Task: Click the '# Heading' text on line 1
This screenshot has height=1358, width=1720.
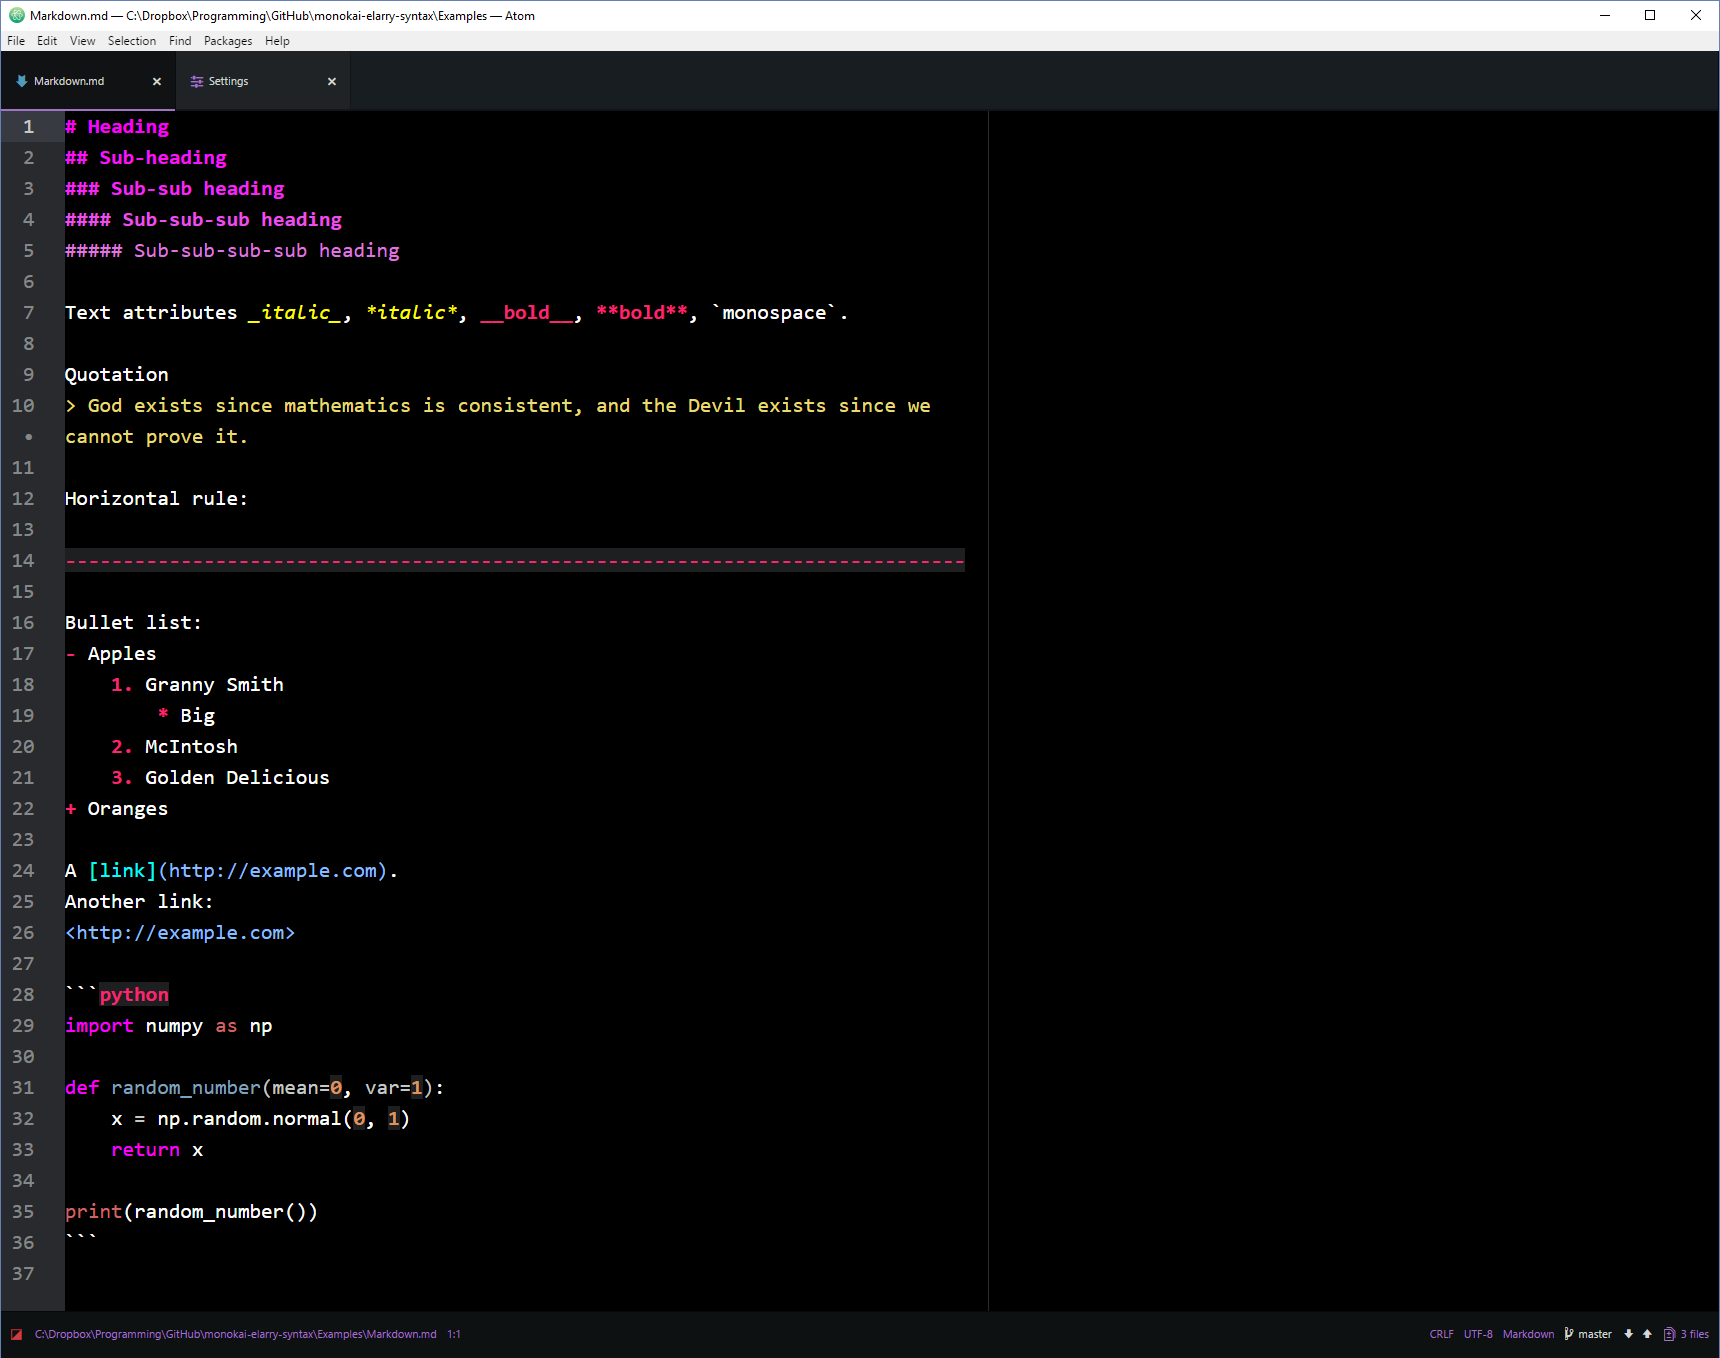Action: click(117, 127)
